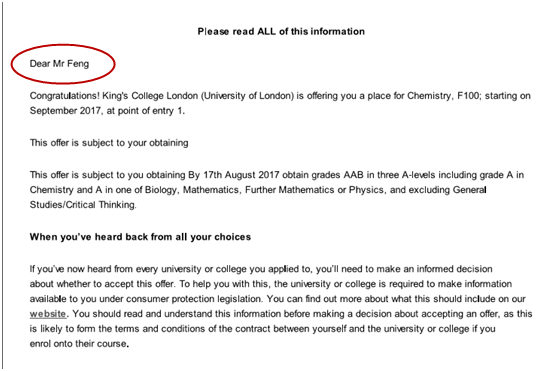The width and height of the screenshot is (558, 371).
Task: Click the "Please read ALL of this information" heading
Action: click(x=281, y=32)
